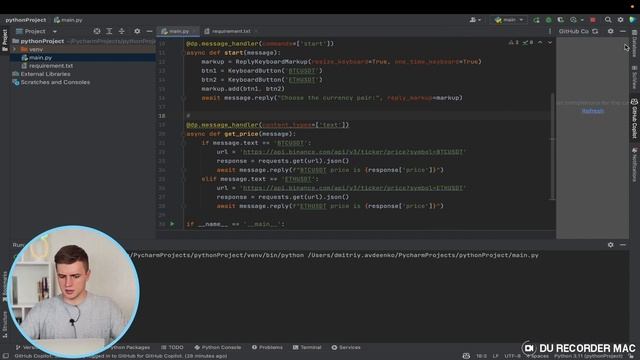This screenshot has height=360, width=640.
Task: Click the Rerun main icon in toolbar
Action: coord(536,20)
